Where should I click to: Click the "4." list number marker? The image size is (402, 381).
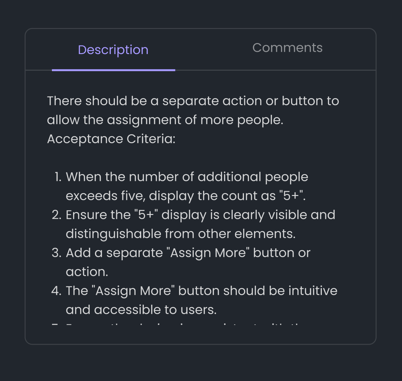[57, 291]
